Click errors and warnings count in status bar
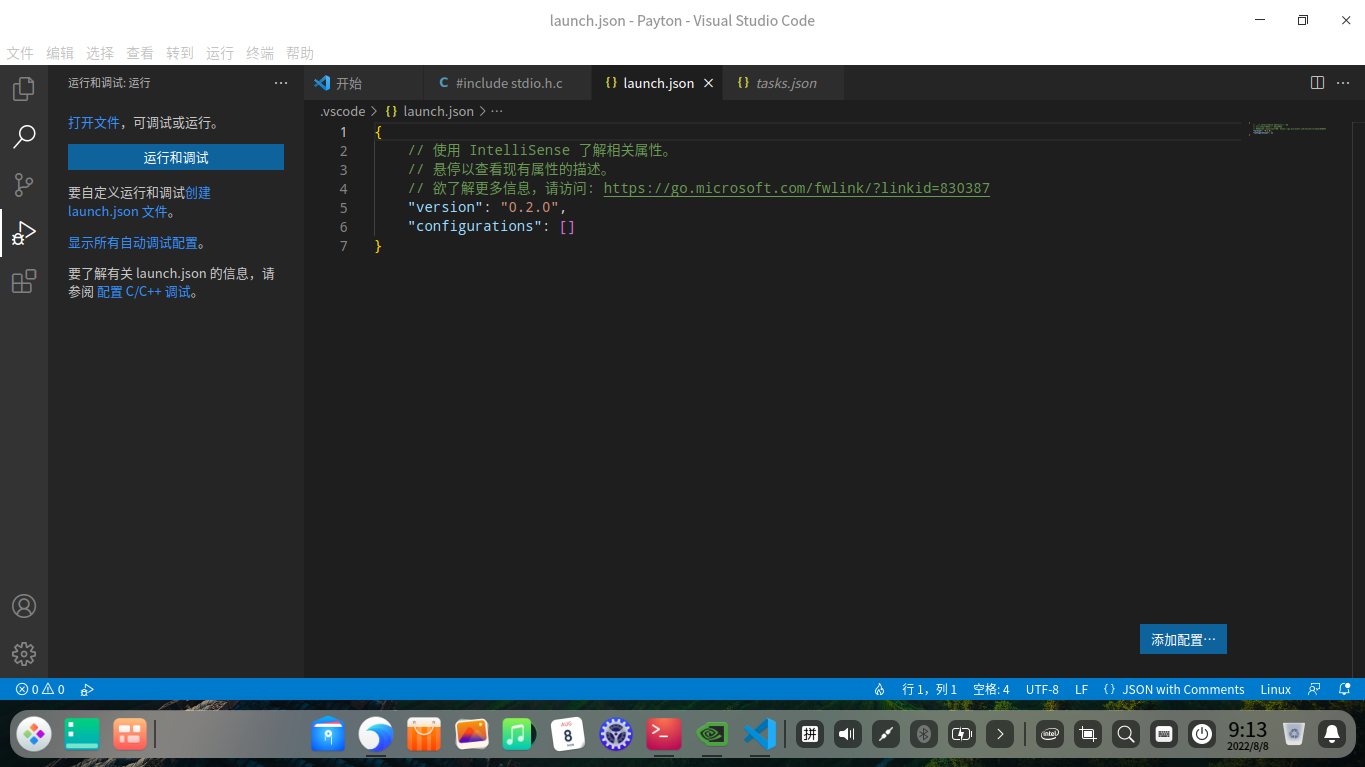 click(40, 689)
